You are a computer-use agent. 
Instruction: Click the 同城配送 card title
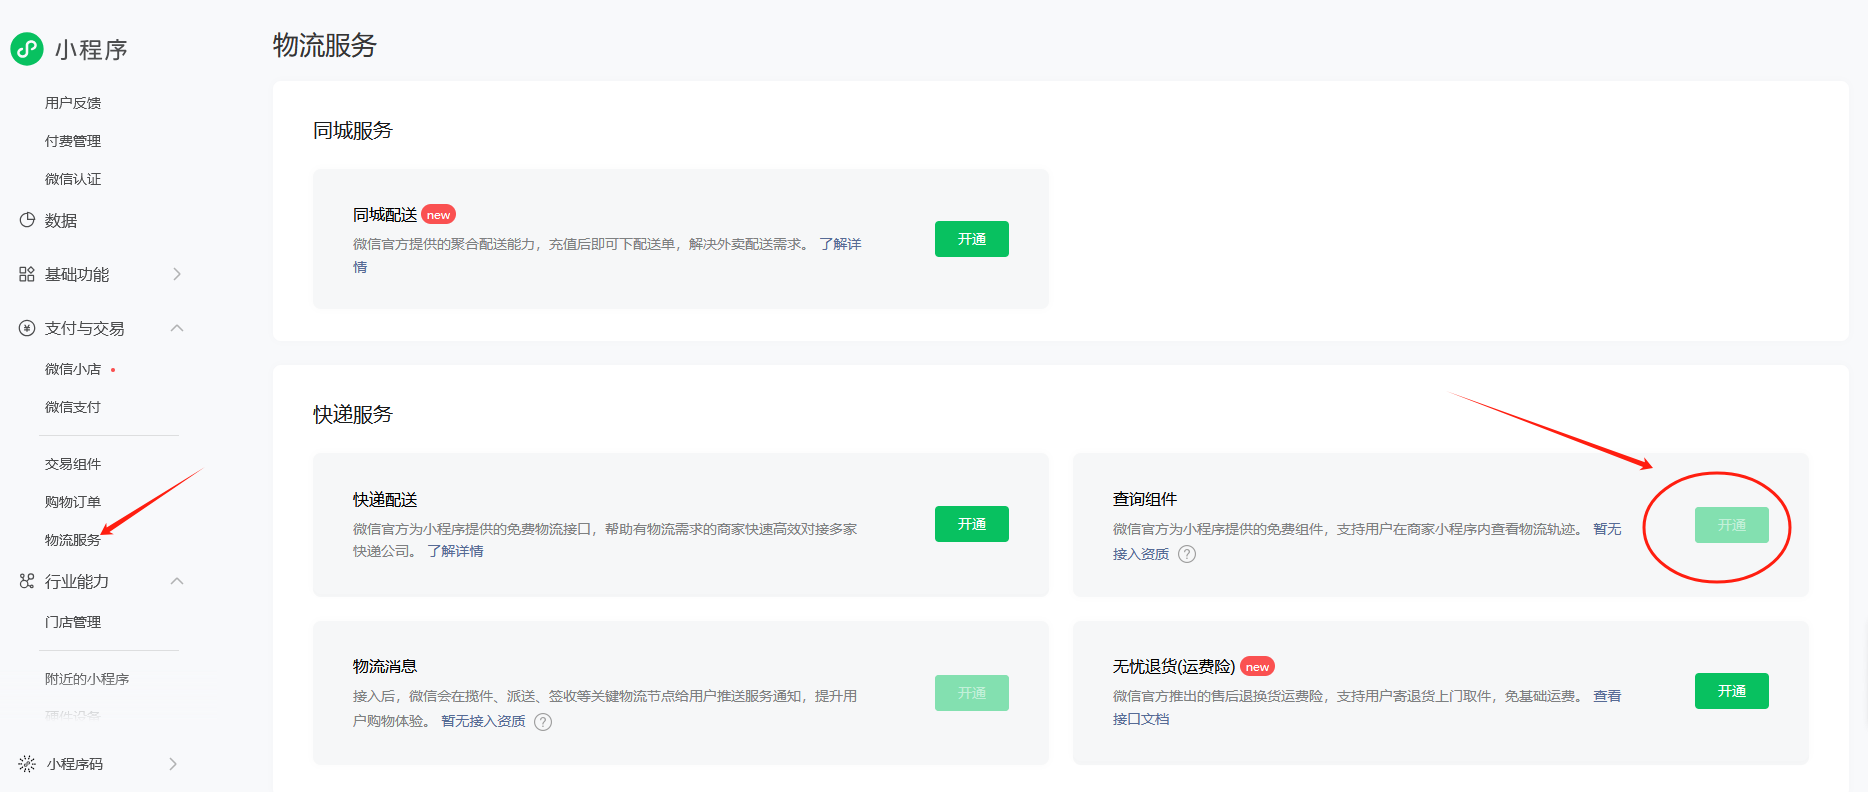(385, 215)
